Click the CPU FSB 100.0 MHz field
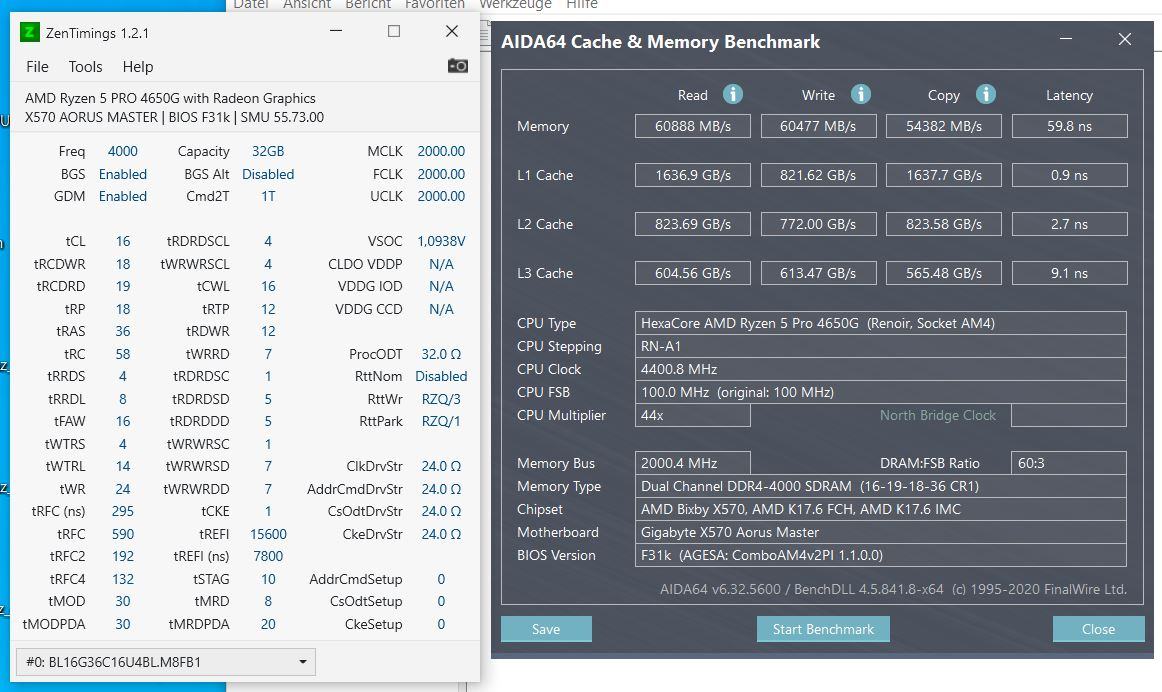 (880, 392)
